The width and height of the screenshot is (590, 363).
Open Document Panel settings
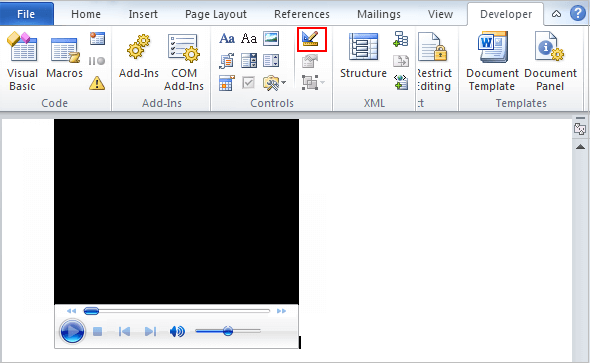pyautogui.click(x=550, y=62)
